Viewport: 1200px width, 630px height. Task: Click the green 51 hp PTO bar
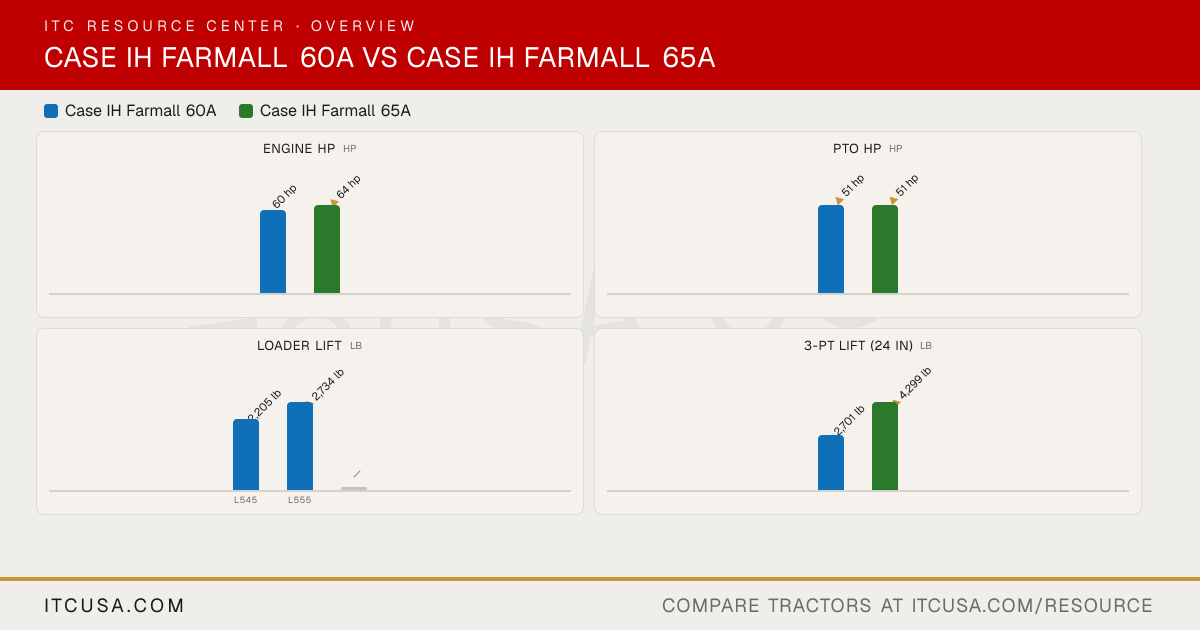(x=885, y=249)
